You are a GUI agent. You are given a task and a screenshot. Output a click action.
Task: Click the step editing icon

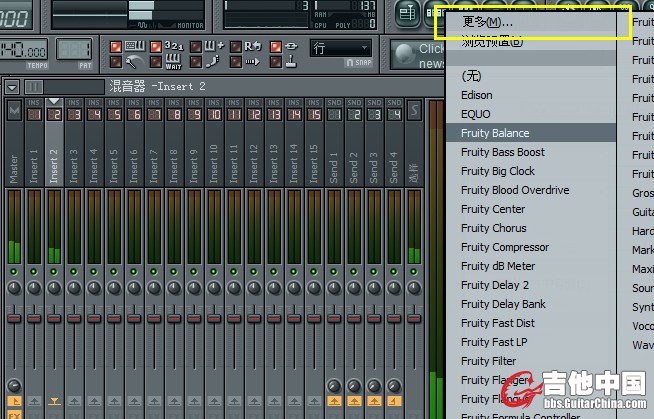[x=211, y=63]
